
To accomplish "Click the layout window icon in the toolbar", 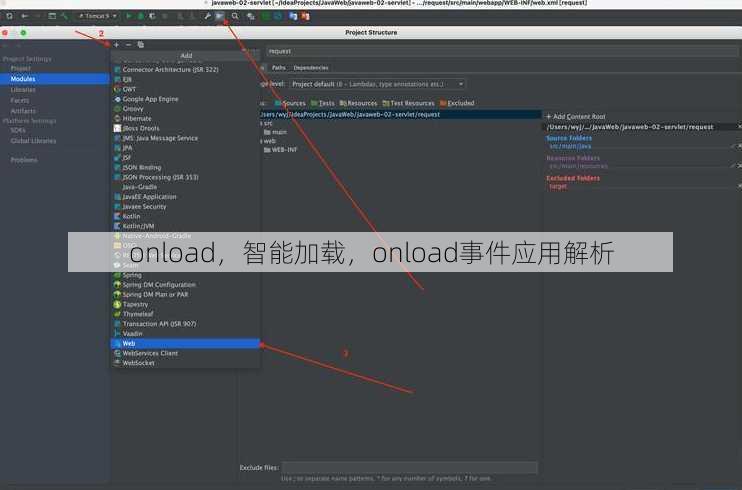I will [52, 16].
